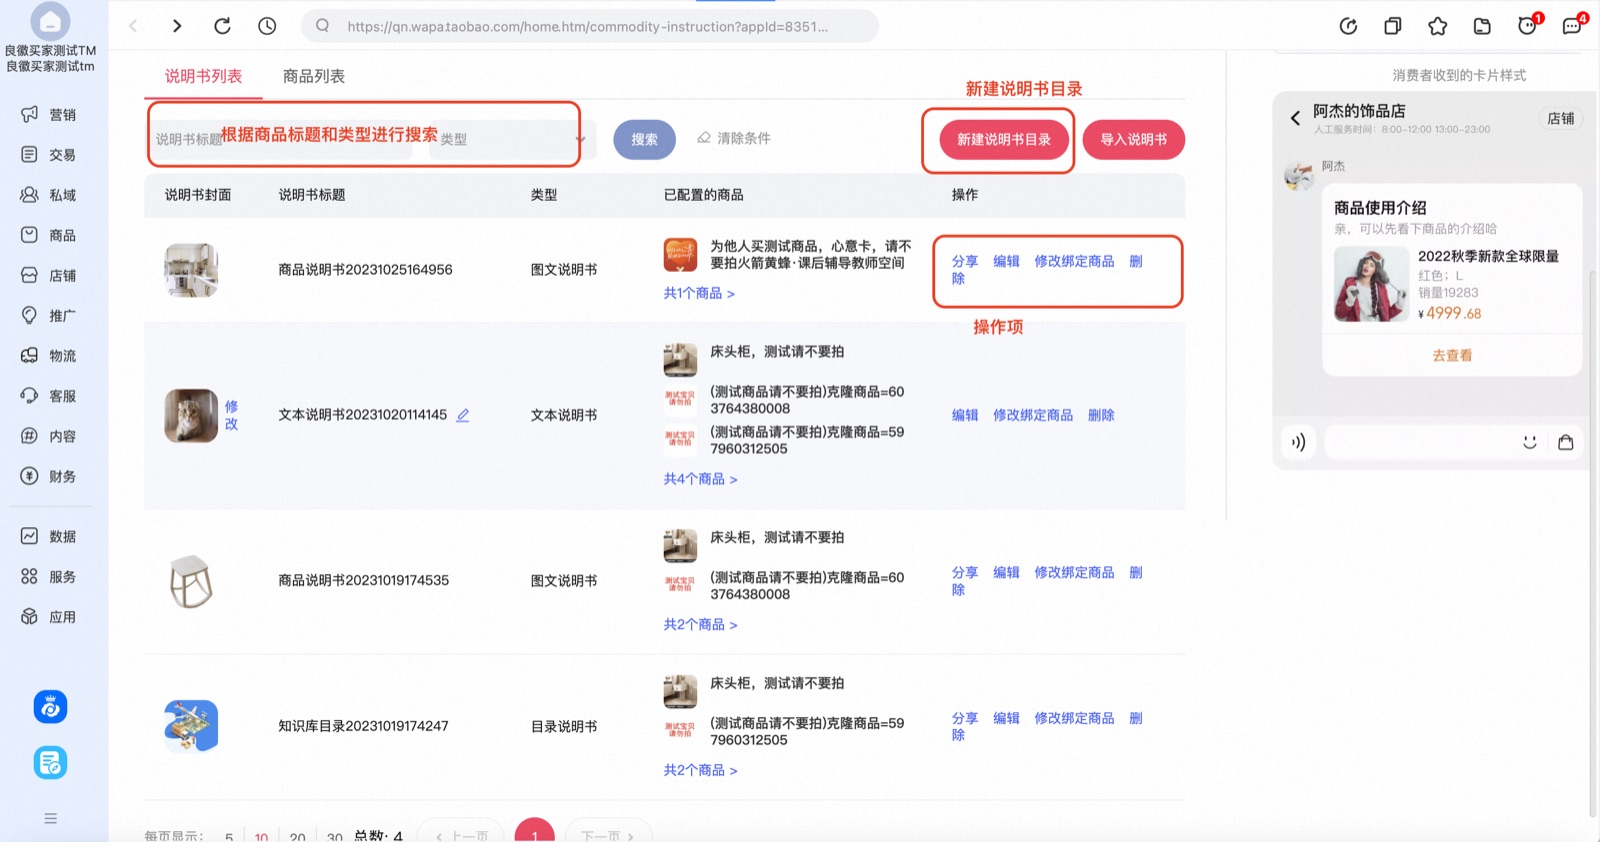Screen dimensions: 1600x842
Task: Open the 服务 sidebar item
Action: [50, 577]
